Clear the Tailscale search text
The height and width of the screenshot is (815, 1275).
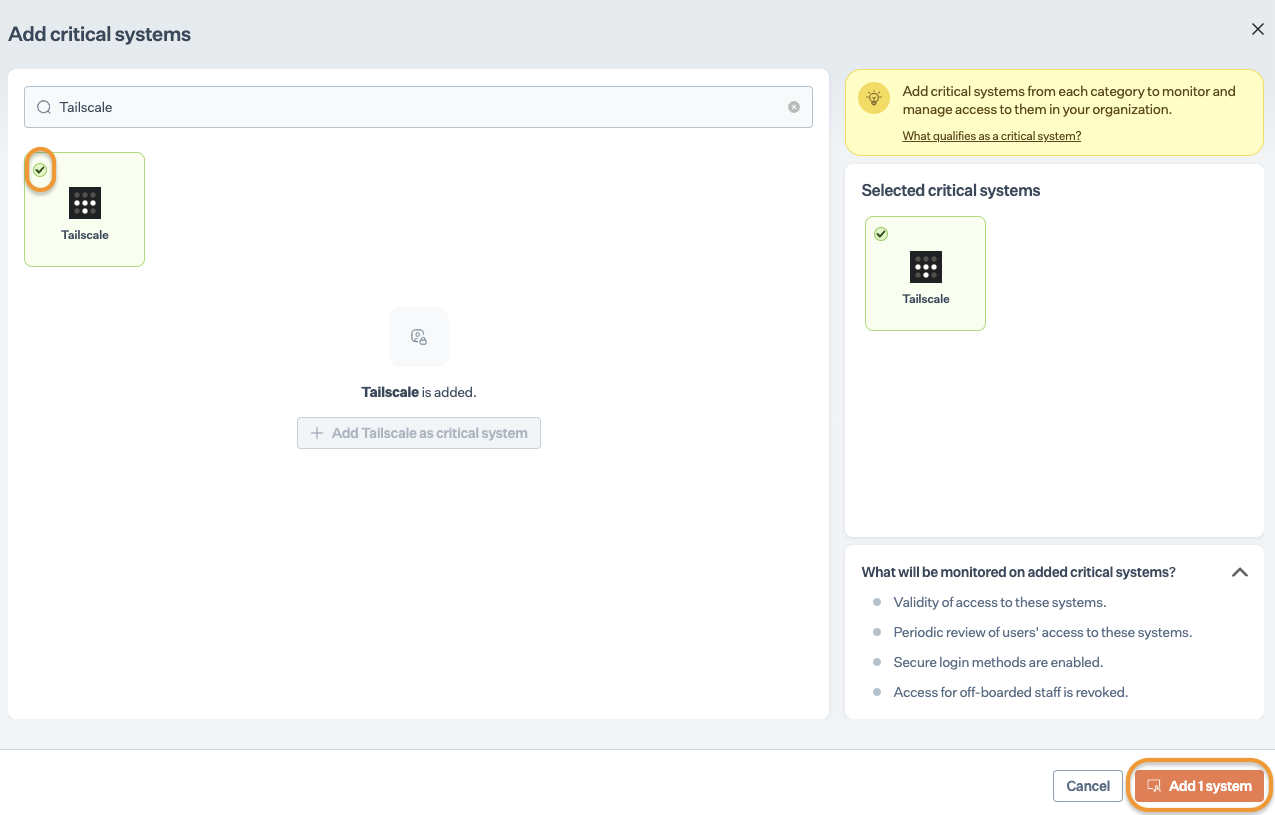click(794, 107)
